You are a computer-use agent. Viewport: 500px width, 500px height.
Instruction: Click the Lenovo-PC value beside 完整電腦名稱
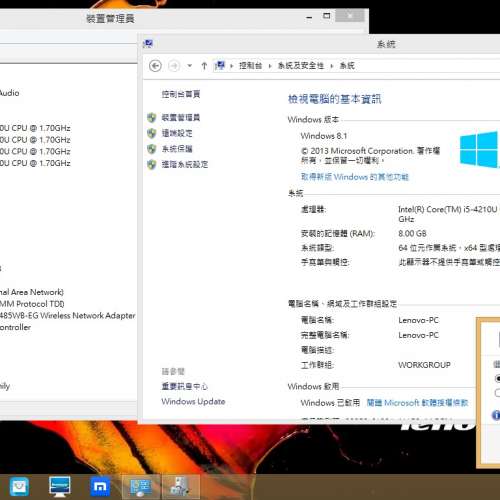(418, 335)
